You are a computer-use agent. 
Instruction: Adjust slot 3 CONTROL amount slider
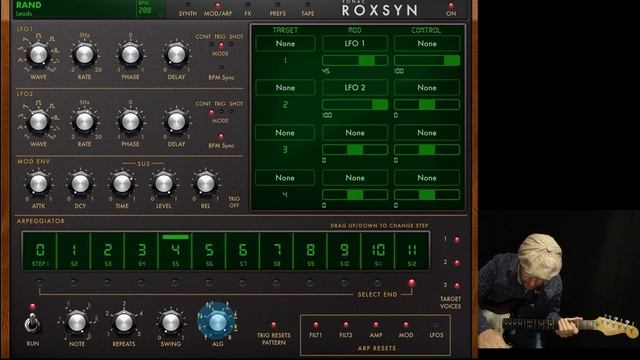(427, 150)
